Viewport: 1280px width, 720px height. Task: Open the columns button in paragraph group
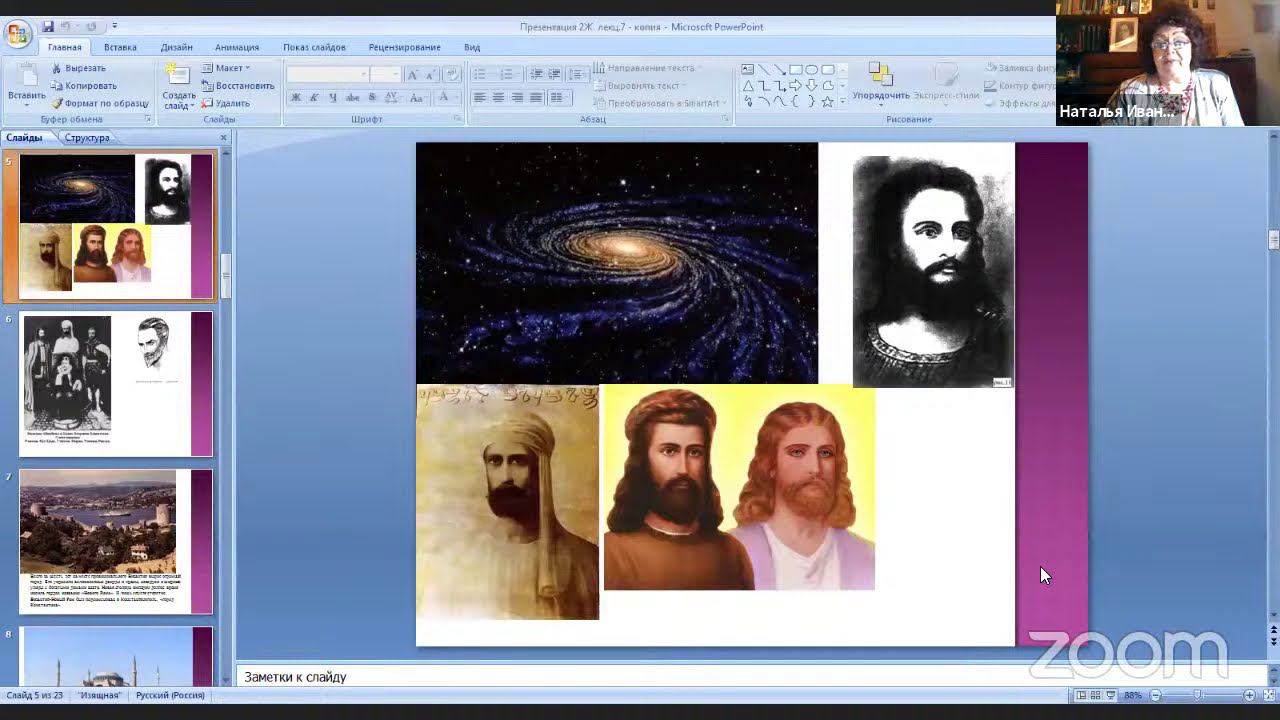tap(558, 97)
